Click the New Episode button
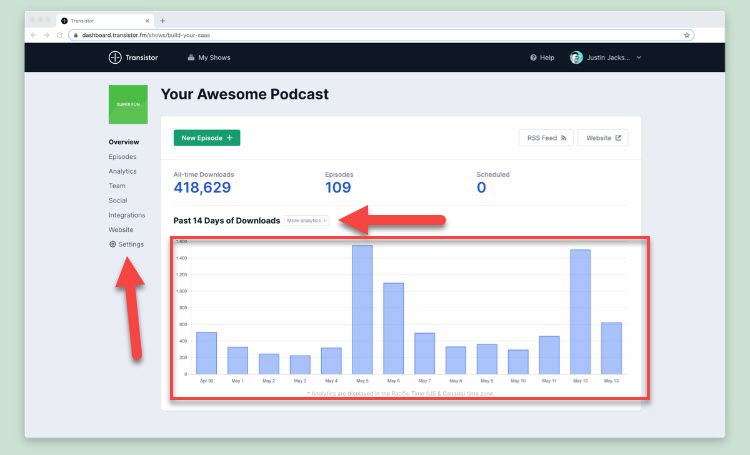The image size is (750, 455). (x=207, y=138)
